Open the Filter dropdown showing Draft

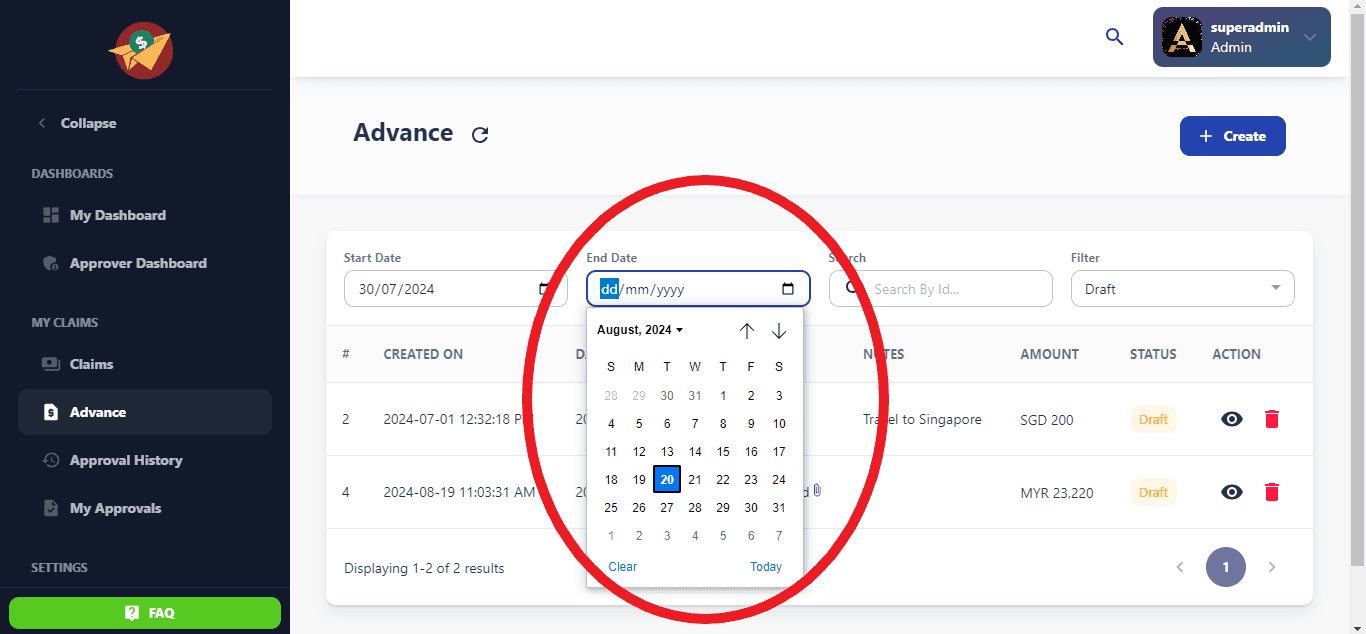pos(1182,289)
